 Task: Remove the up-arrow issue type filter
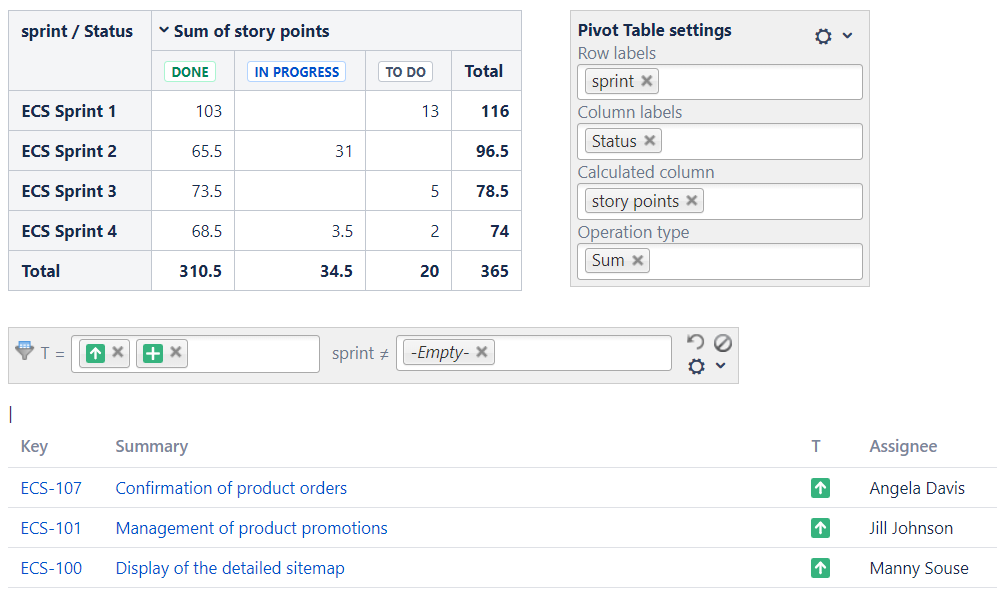118,352
